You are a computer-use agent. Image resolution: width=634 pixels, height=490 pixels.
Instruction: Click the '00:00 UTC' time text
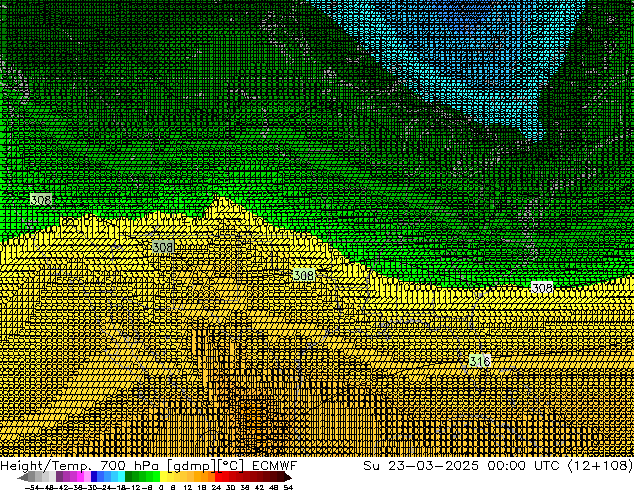tap(524, 466)
